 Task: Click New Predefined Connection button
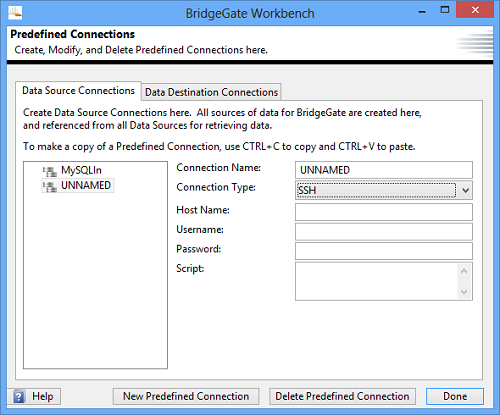click(x=186, y=396)
